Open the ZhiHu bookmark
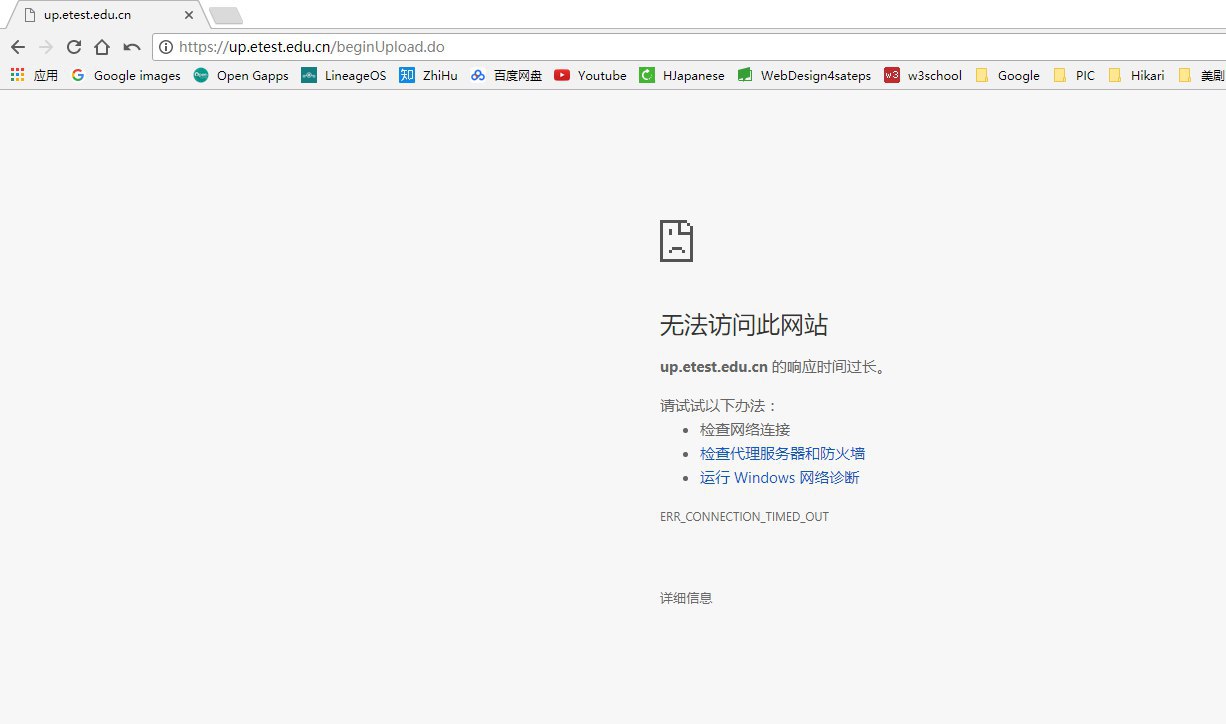1226x724 pixels. [x=428, y=75]
